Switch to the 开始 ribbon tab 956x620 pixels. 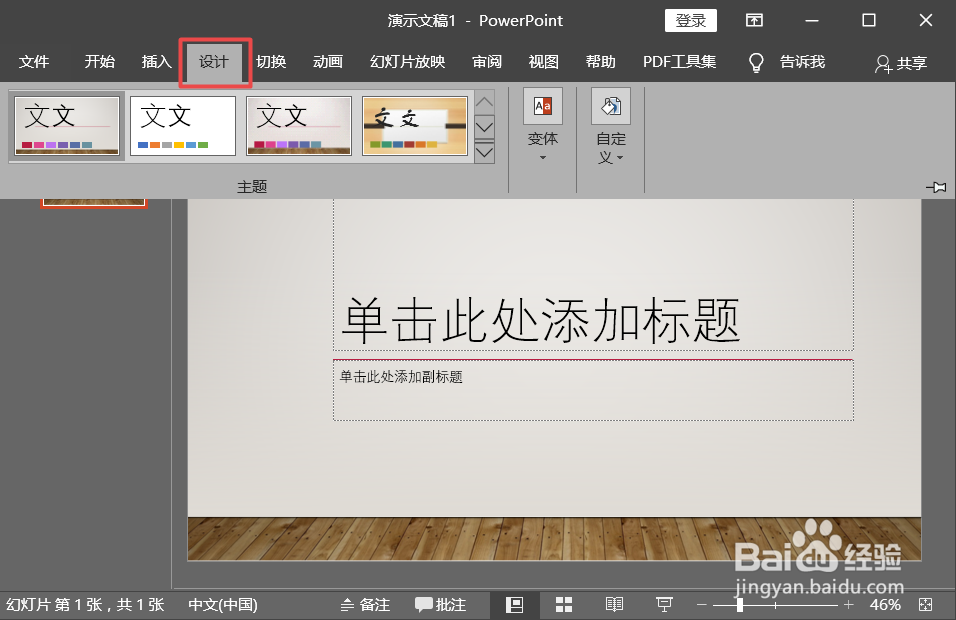click(x=99, y=62)
